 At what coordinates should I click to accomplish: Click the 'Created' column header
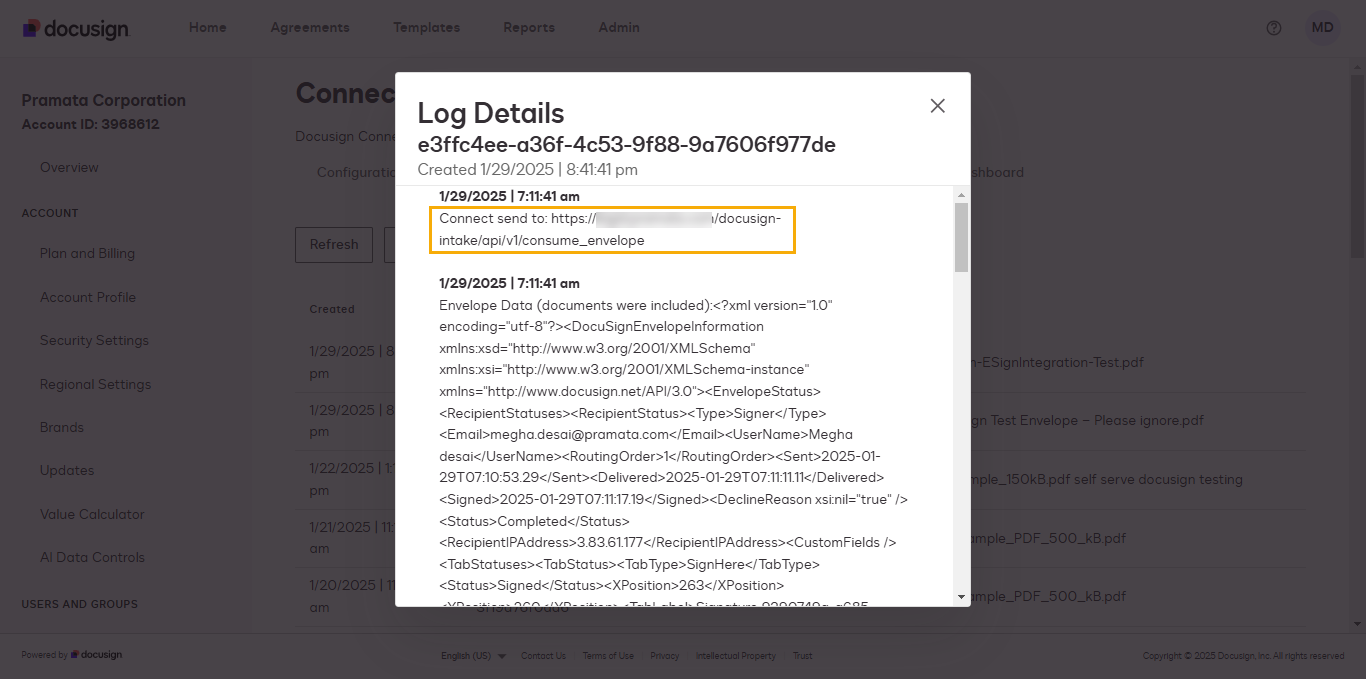coord(332,309)
